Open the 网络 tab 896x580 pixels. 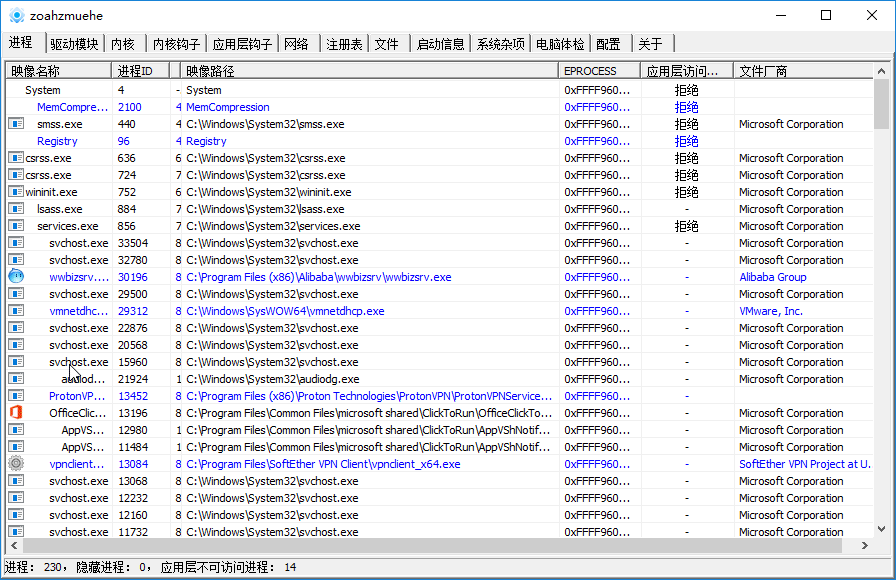296,44
